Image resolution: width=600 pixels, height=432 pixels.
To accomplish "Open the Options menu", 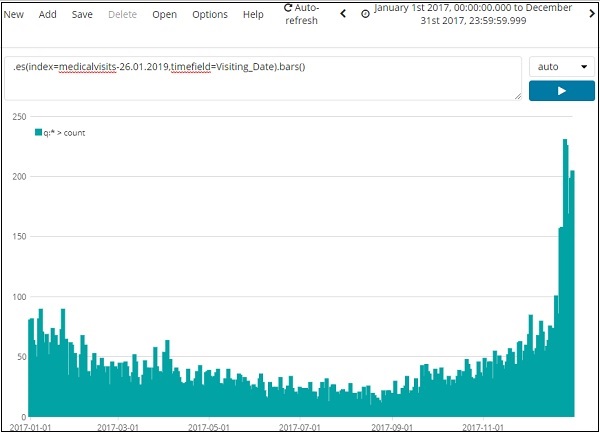I will pos(209,15).
